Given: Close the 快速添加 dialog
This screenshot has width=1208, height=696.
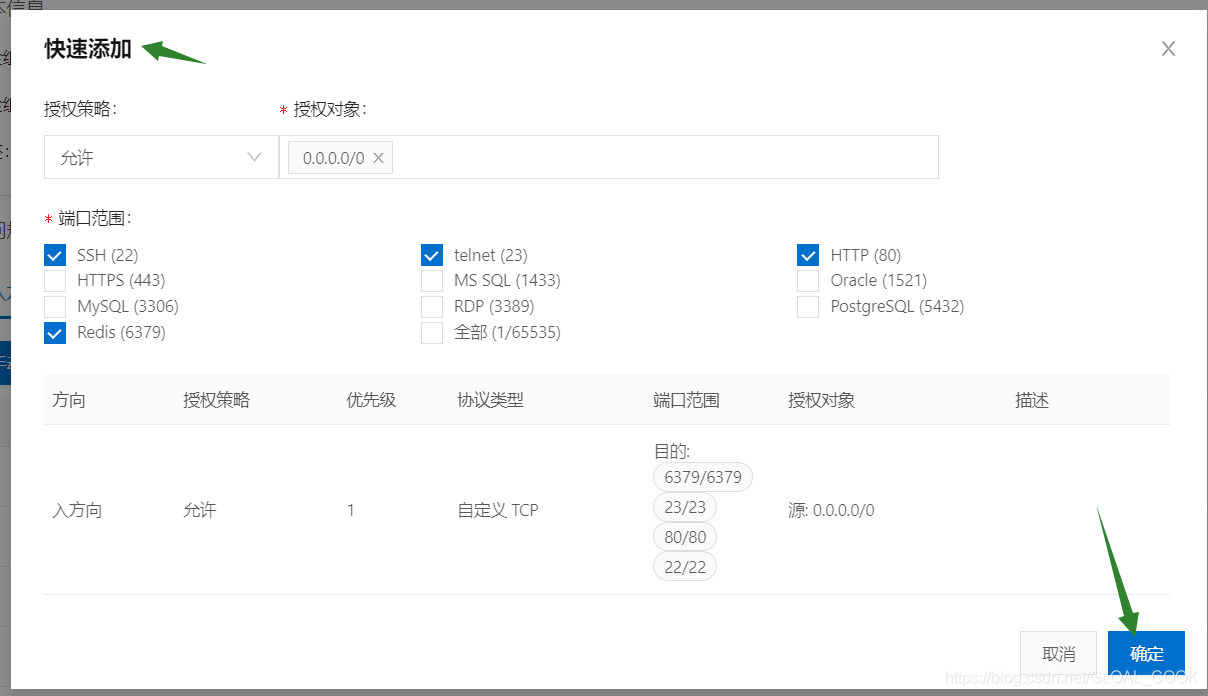Looking at the screenshot, I should (x=1168, y=48).
